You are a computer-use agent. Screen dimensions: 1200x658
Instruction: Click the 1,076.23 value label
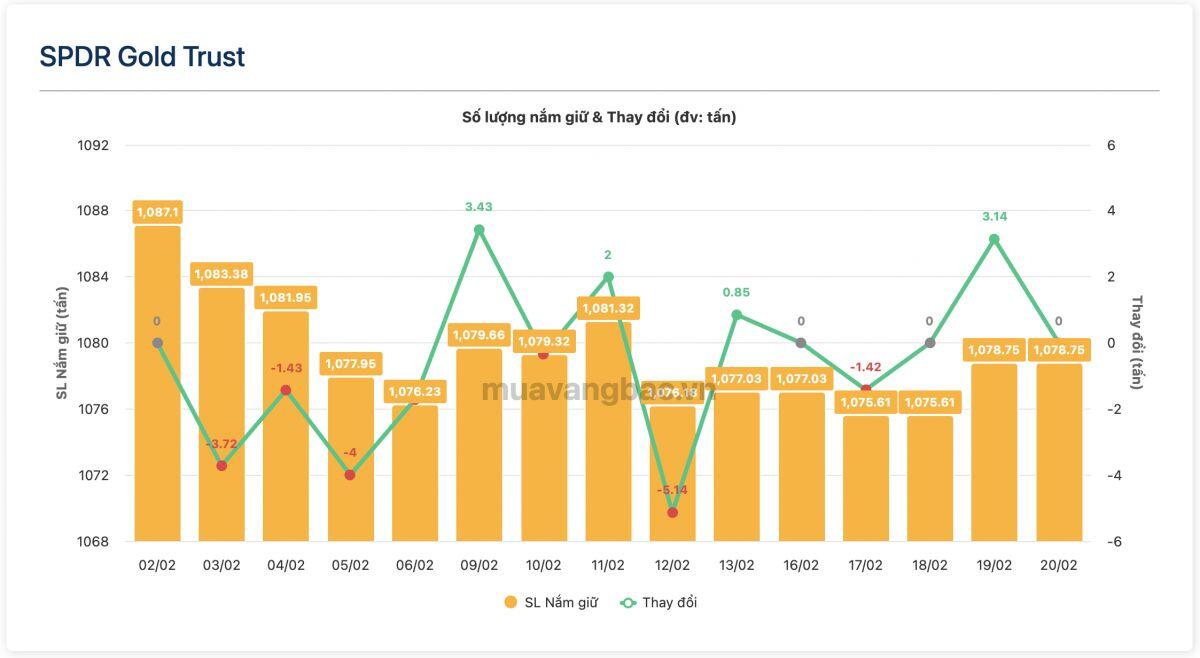pos(415,392)
